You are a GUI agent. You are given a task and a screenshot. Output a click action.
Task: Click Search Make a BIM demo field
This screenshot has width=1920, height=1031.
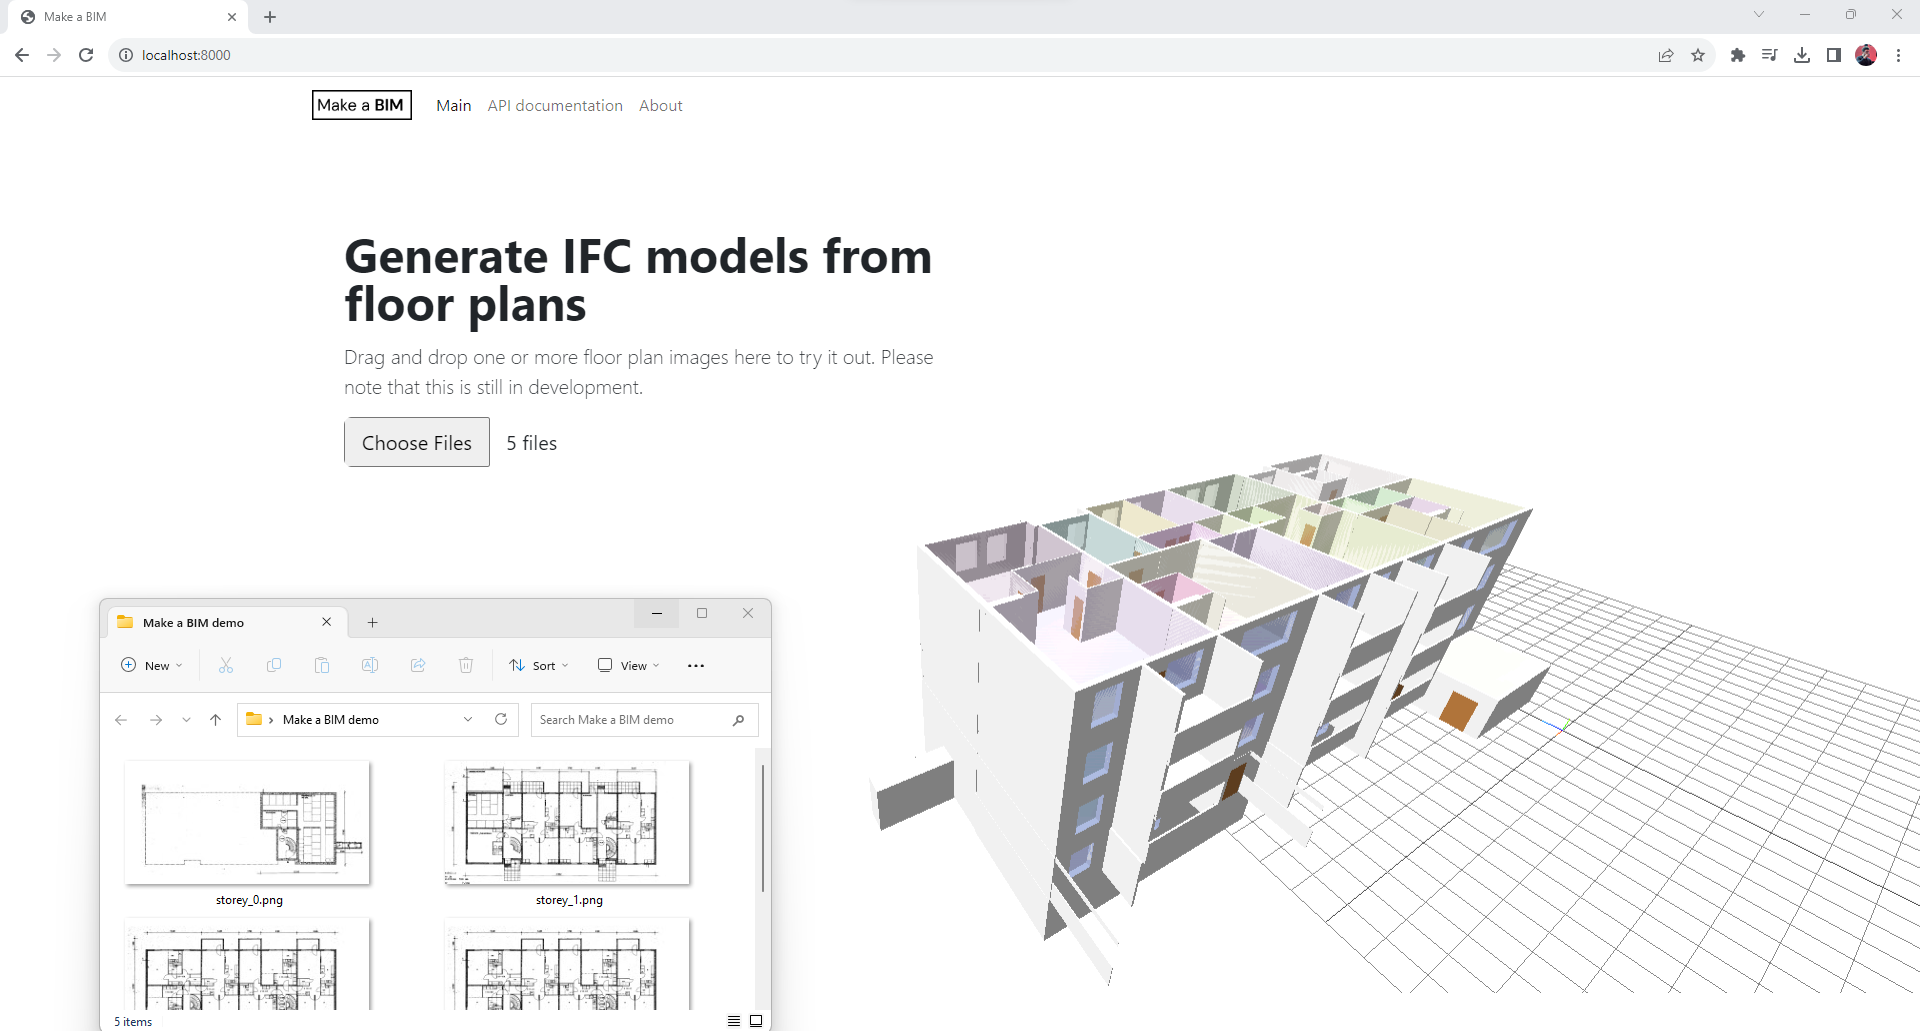coord(644,720)
